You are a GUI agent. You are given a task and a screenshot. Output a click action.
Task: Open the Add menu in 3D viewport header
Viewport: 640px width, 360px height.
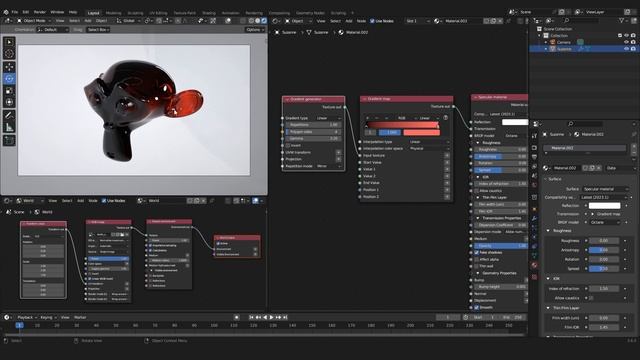pos(88,20)
